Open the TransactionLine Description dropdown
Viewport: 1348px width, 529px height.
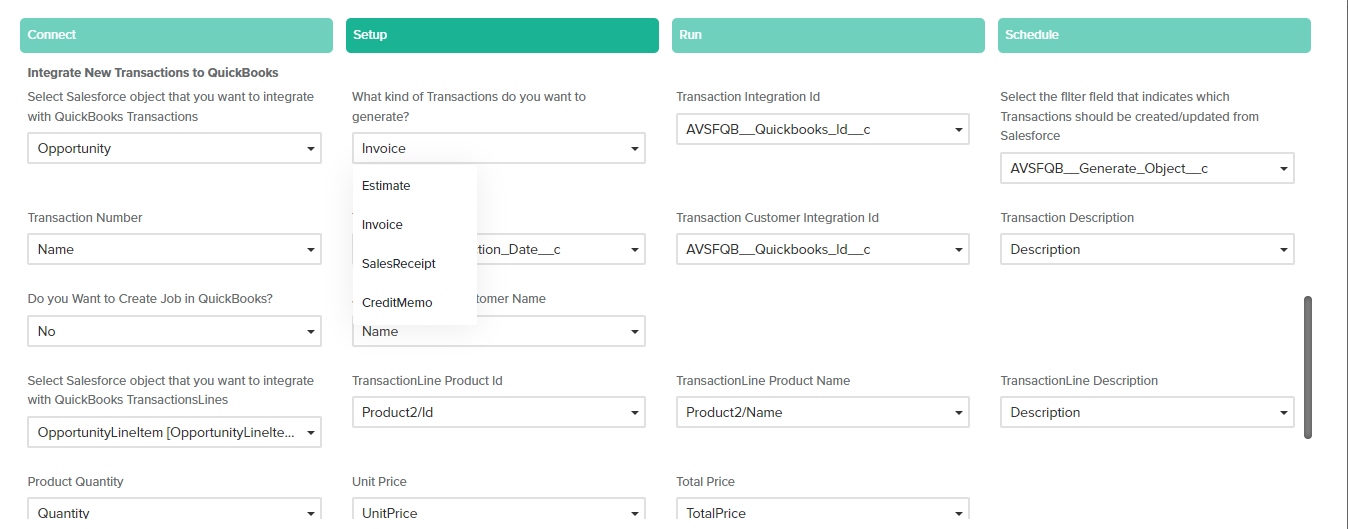pyautogui.click(x=1147, y=413)
